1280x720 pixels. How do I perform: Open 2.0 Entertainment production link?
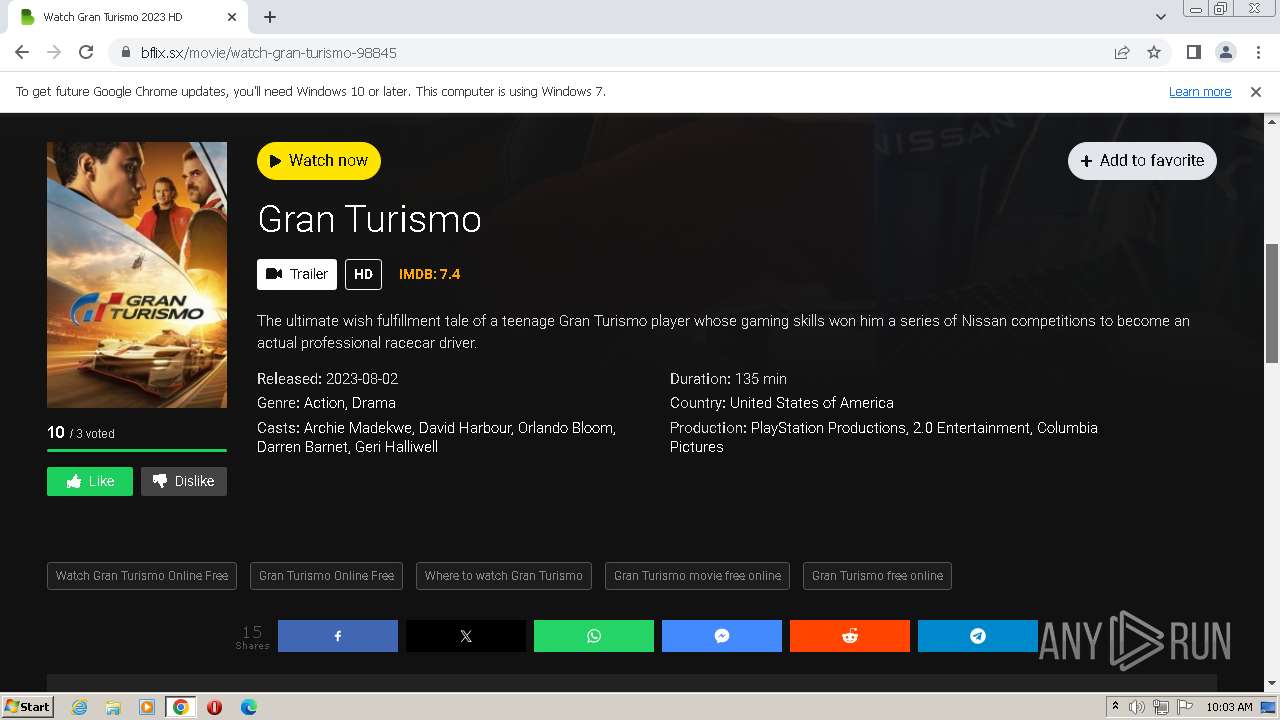(x=973, y=428)
